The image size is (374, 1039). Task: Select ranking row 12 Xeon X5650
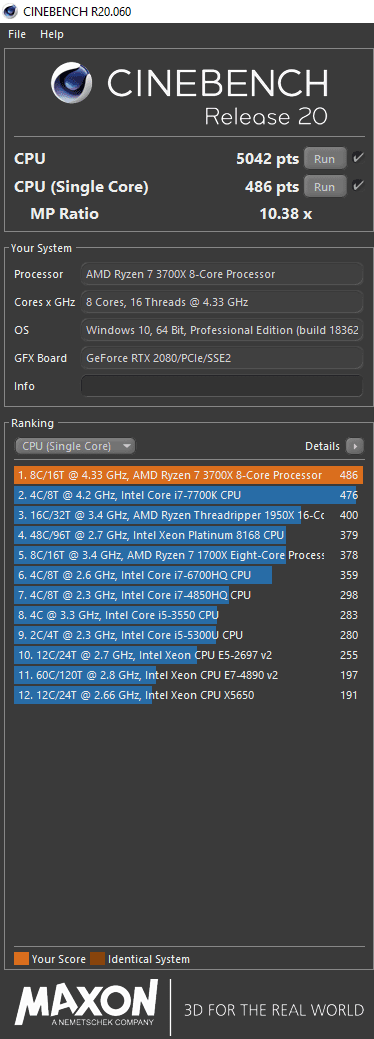coord(188,695)
